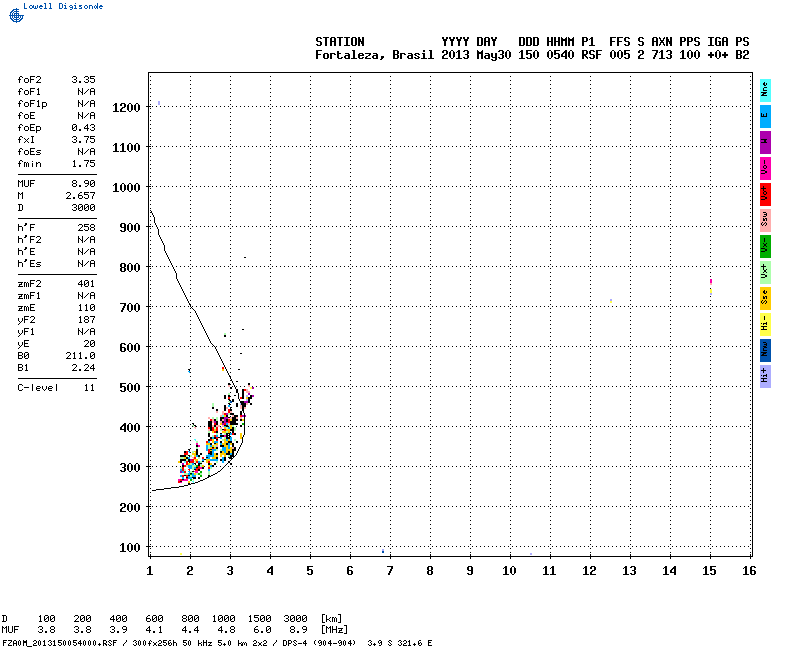Select the purple W legend swatch
Screen dimensions: 800x650
[x=765, y=142]
